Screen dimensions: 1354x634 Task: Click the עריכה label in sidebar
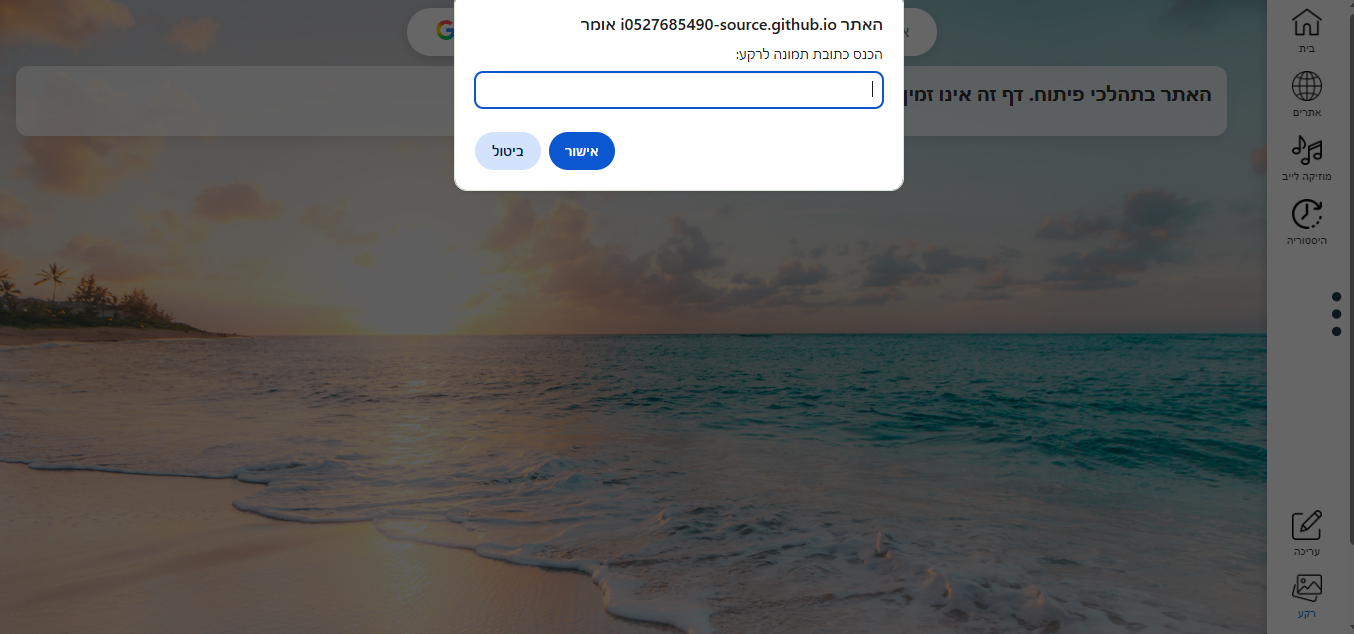tap(1307, 551)
